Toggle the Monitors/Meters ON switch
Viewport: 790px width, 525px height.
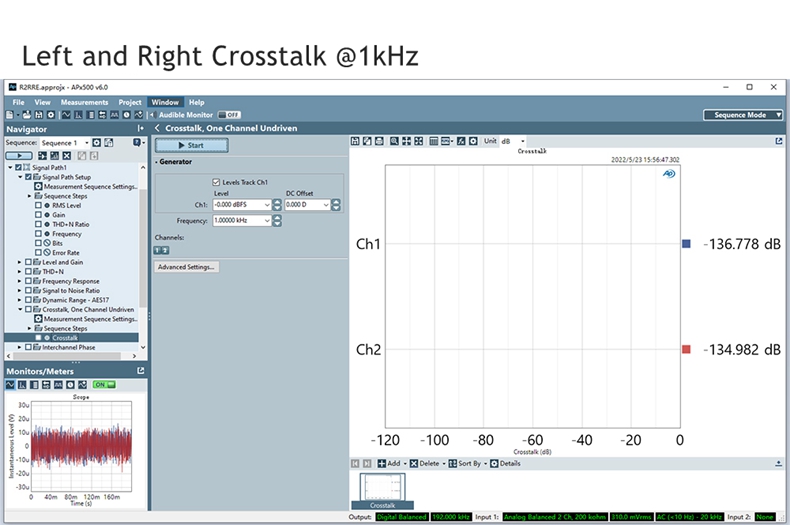click(x=105, y=384)
